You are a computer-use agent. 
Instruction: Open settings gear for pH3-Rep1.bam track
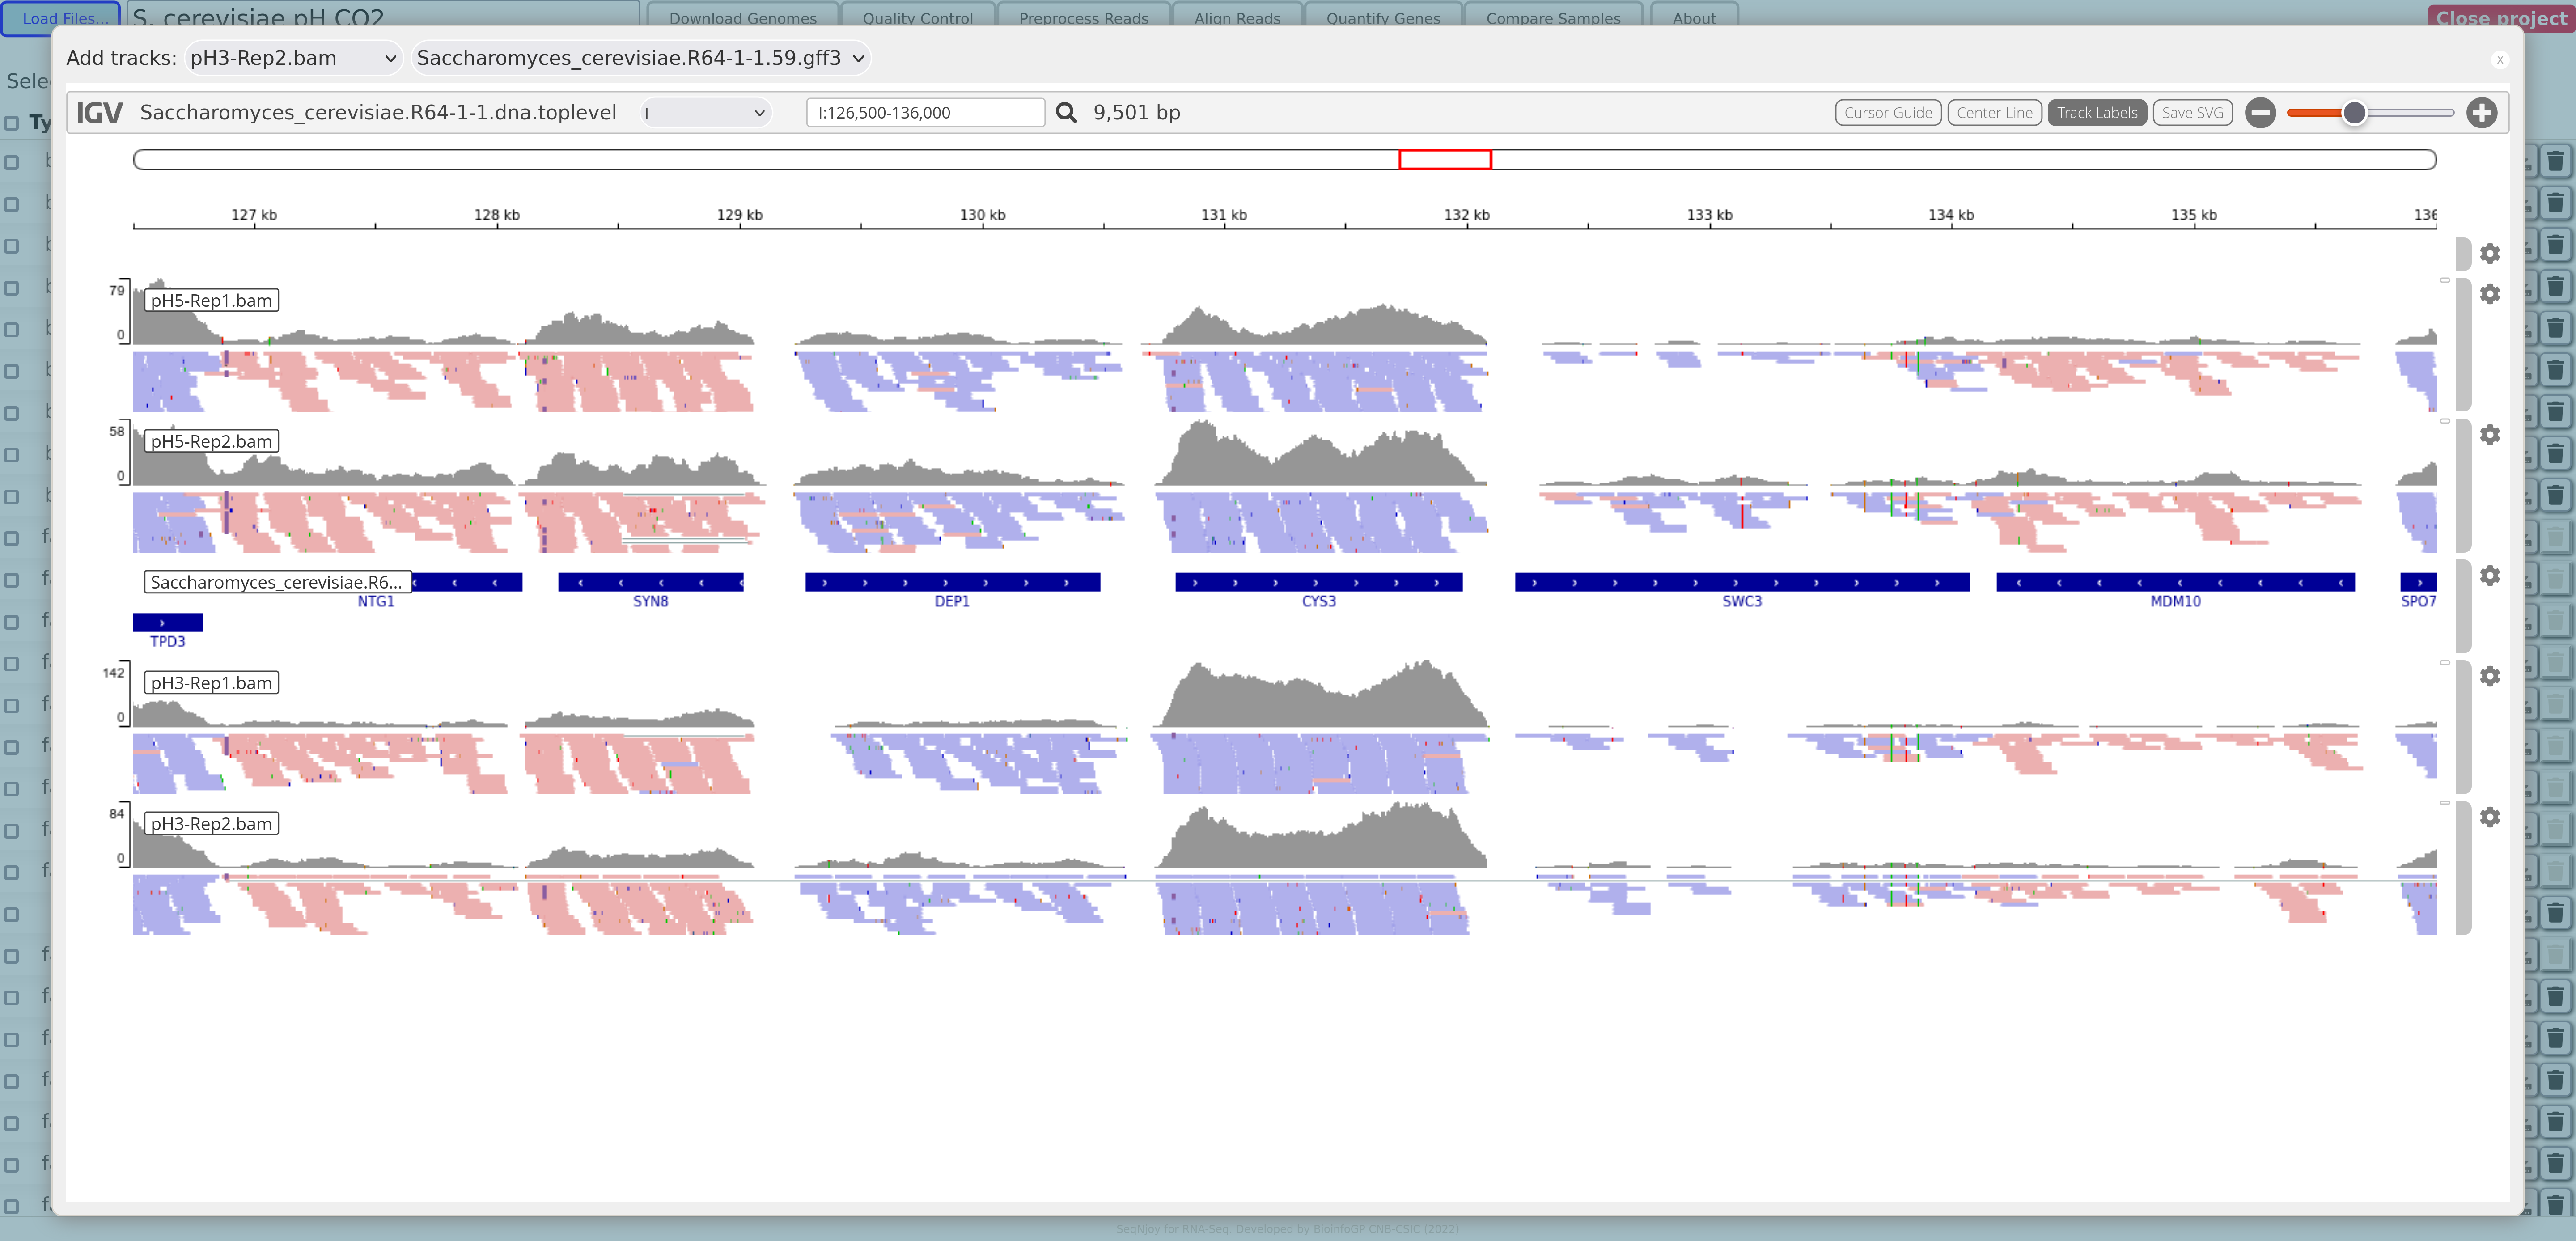[2490, 677]
